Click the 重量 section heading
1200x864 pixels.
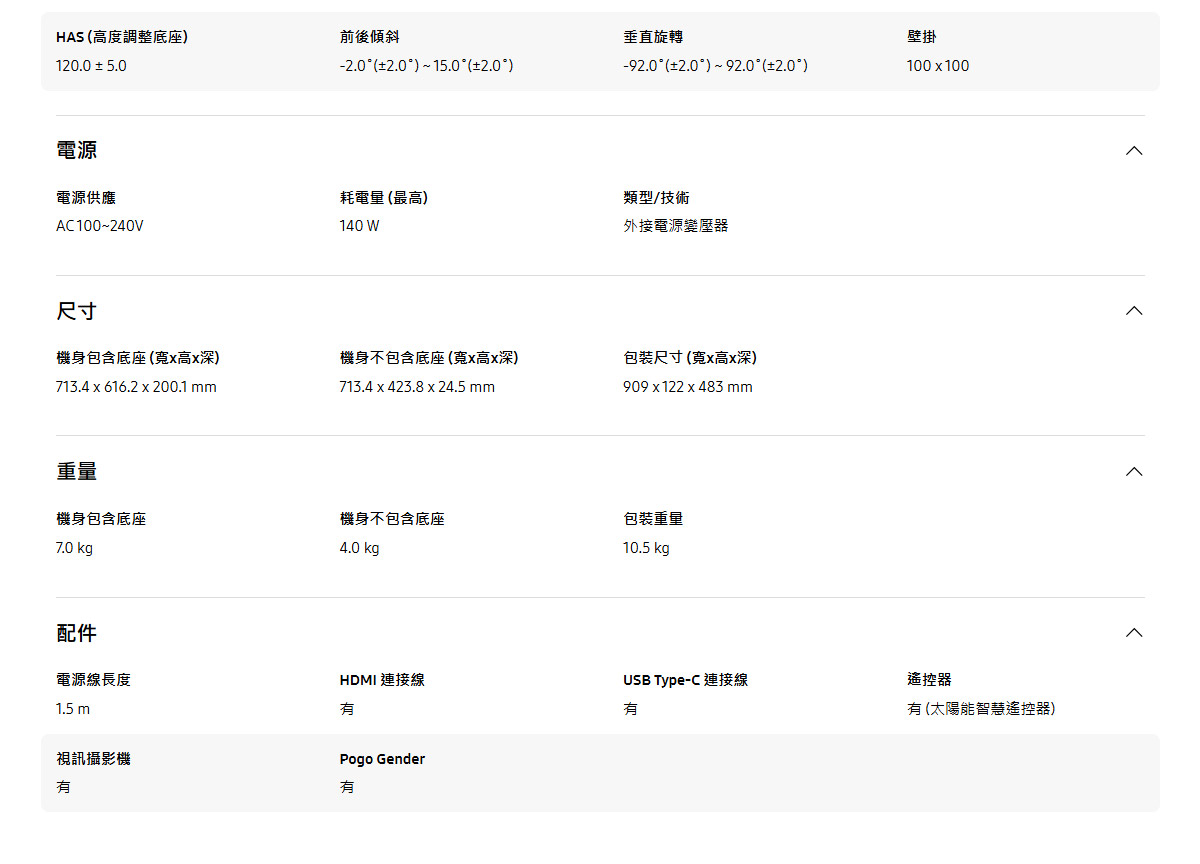77,472
